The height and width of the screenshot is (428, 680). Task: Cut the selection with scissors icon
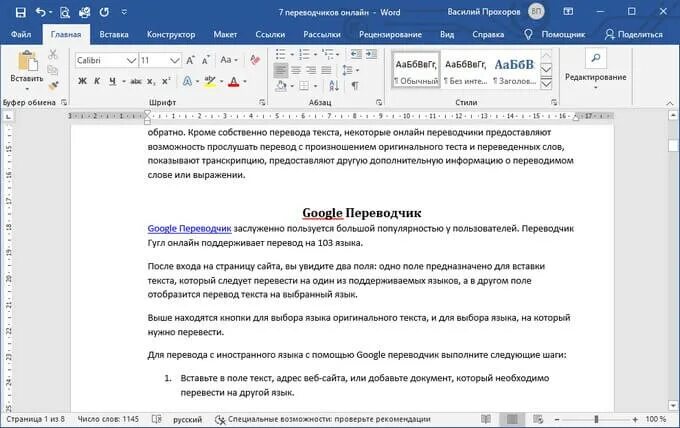pyautogui.click(x=53, y=54)
